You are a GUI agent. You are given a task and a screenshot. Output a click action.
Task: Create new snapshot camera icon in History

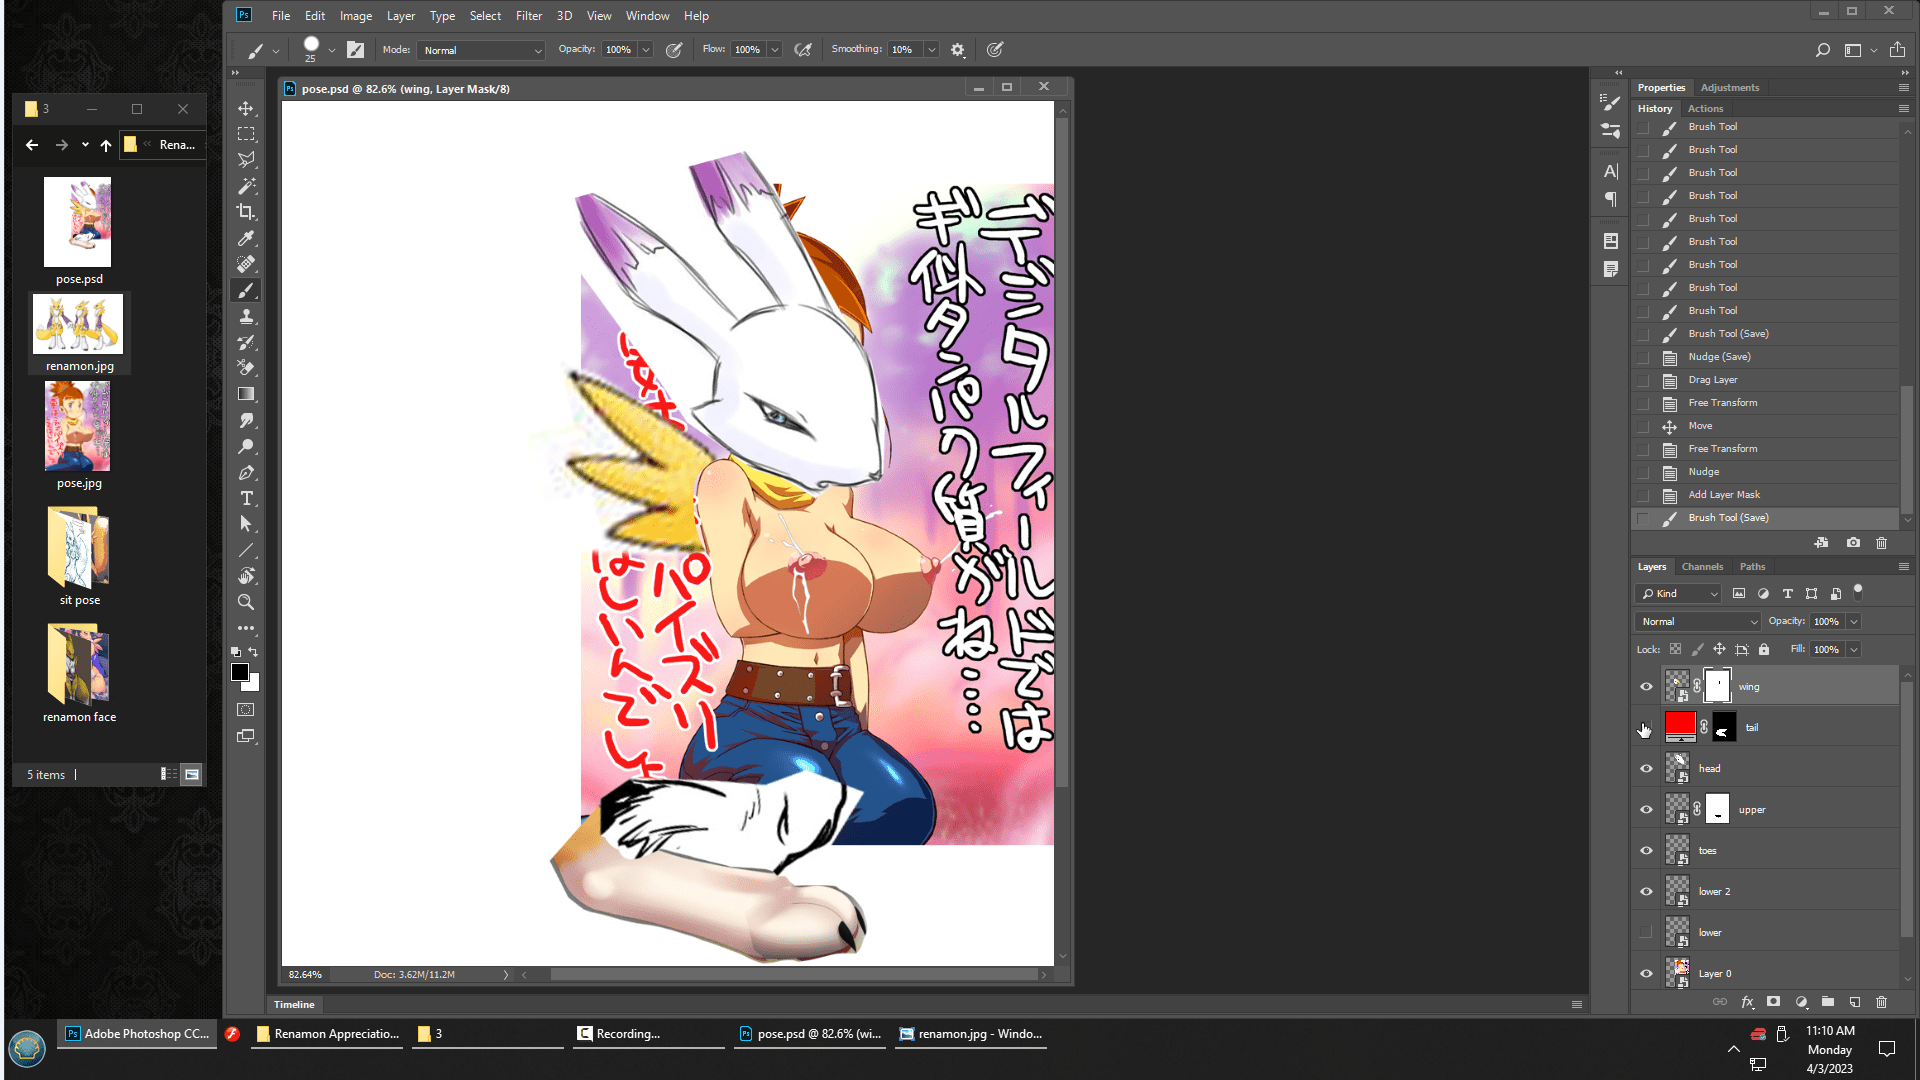pyautogui.click(x=1853, y=543)
